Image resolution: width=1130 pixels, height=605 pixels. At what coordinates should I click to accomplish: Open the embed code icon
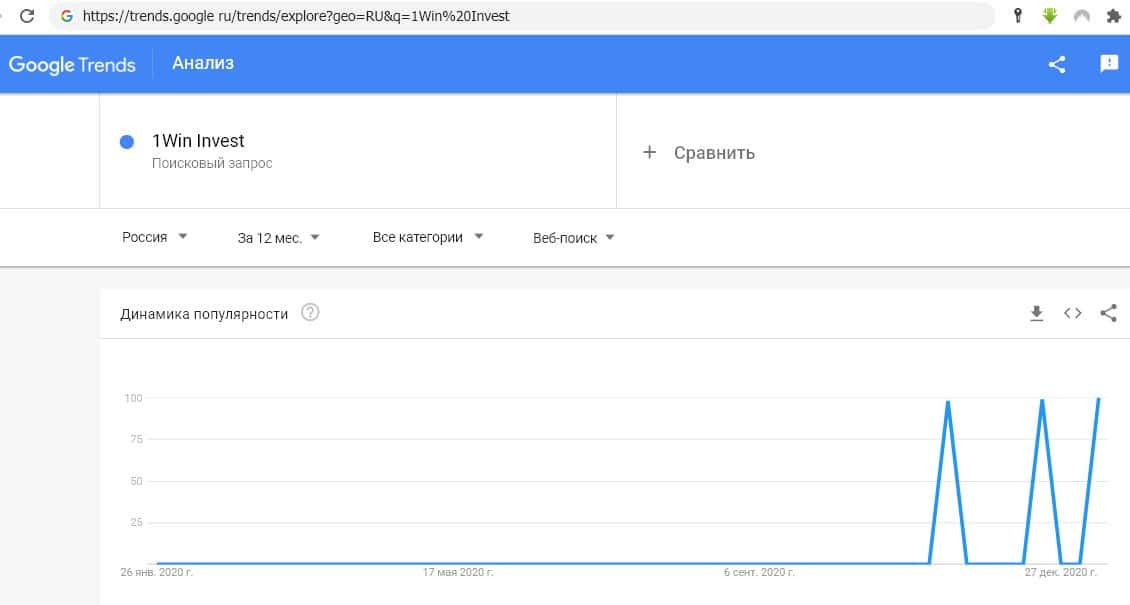(1073, 313)
